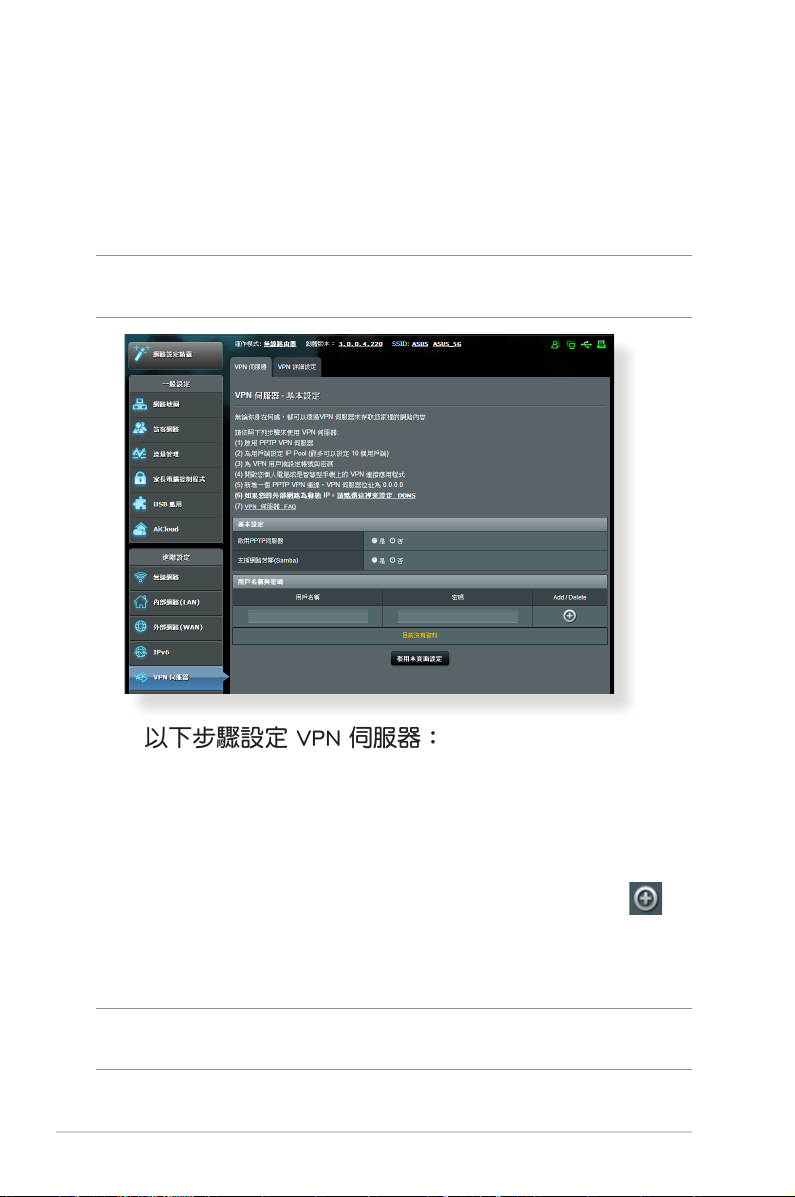This screenshot has height=1197, width=795.
Task: Select 是 for enabling the PPTP server
Action: pos(374,540)
